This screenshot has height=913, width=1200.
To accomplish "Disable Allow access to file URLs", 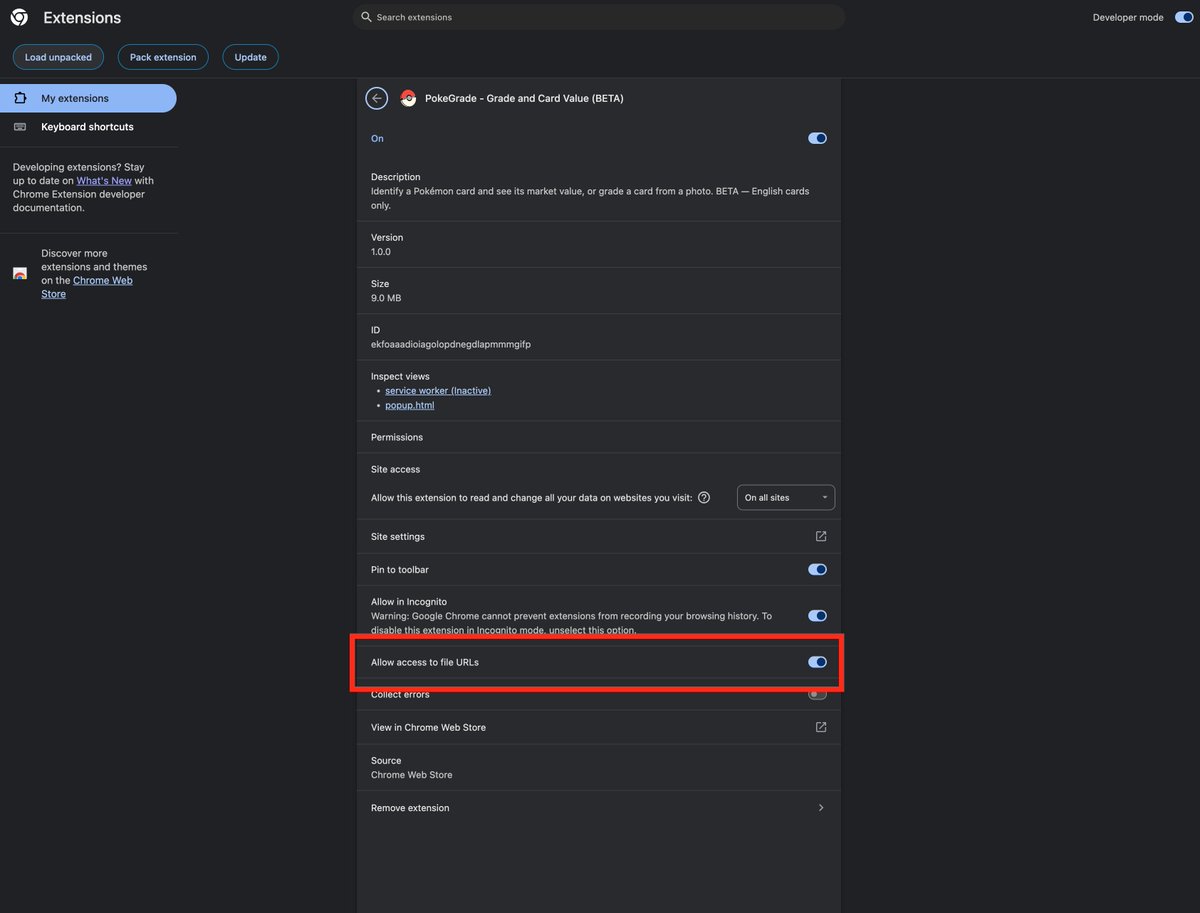I will (x=818, y=662).
